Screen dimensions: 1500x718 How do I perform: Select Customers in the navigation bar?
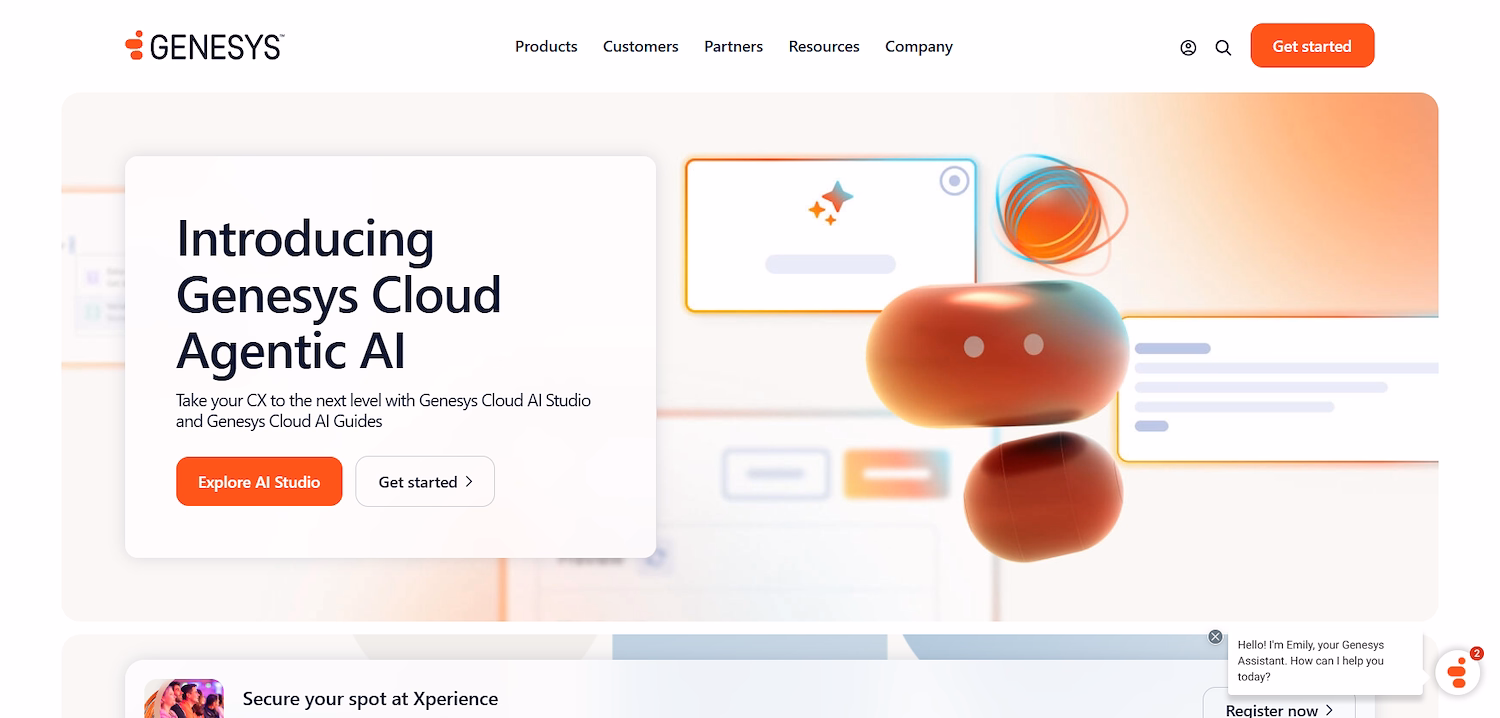click(x=640, y=46)
